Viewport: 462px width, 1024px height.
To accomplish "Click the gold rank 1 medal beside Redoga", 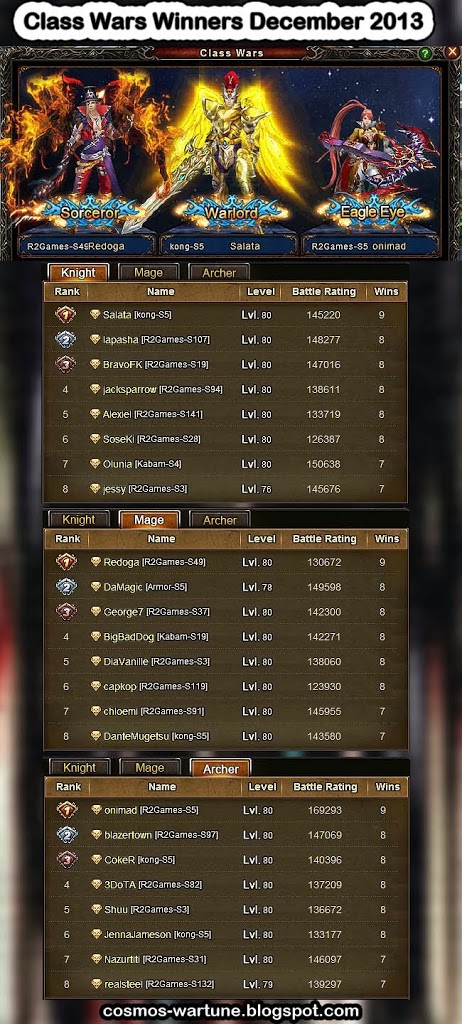I will tap(67, 562).
